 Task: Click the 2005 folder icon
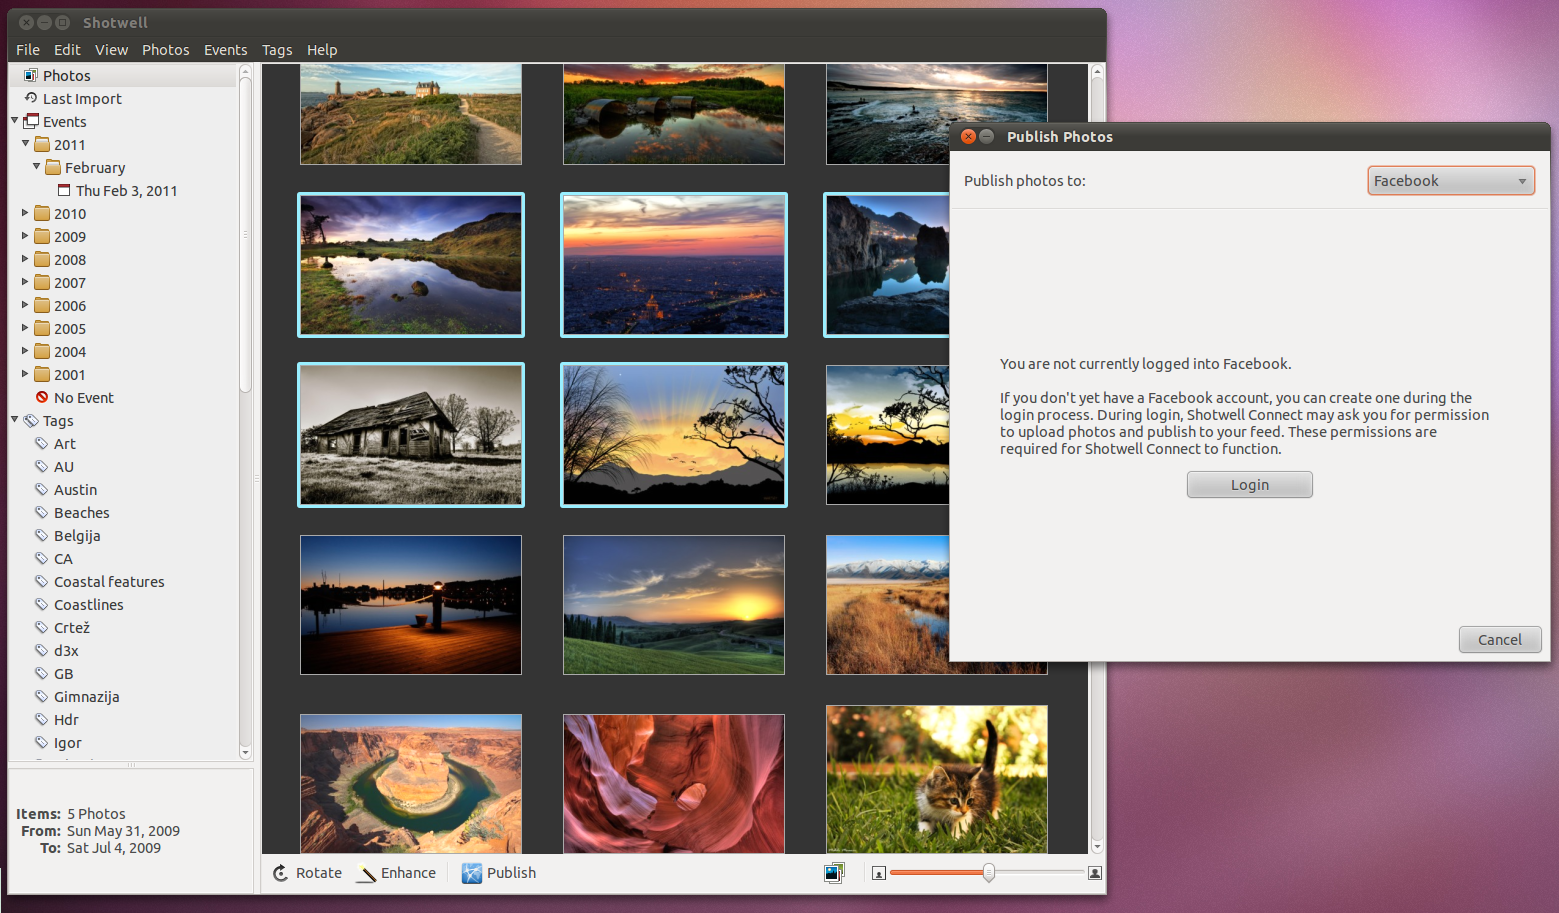coord(42,328)
